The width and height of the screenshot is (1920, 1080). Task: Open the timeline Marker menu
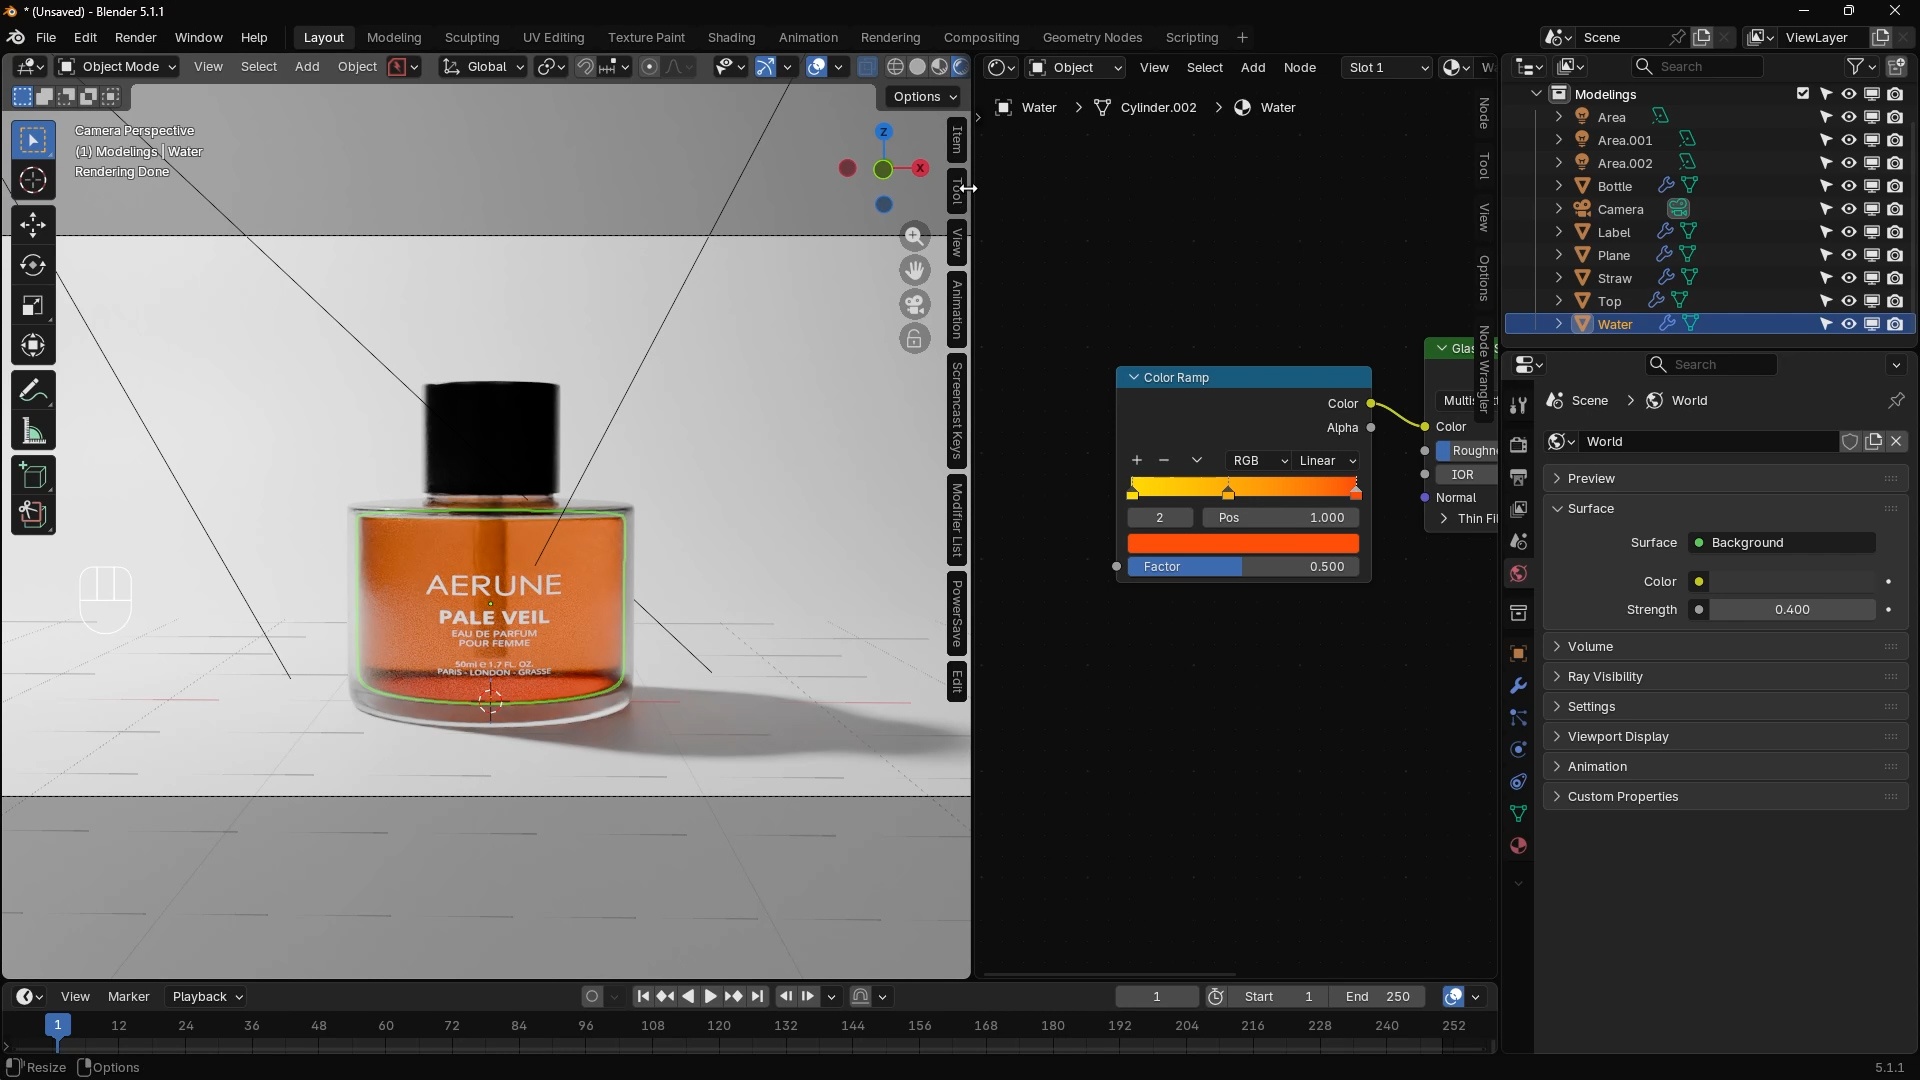(128, 997)
